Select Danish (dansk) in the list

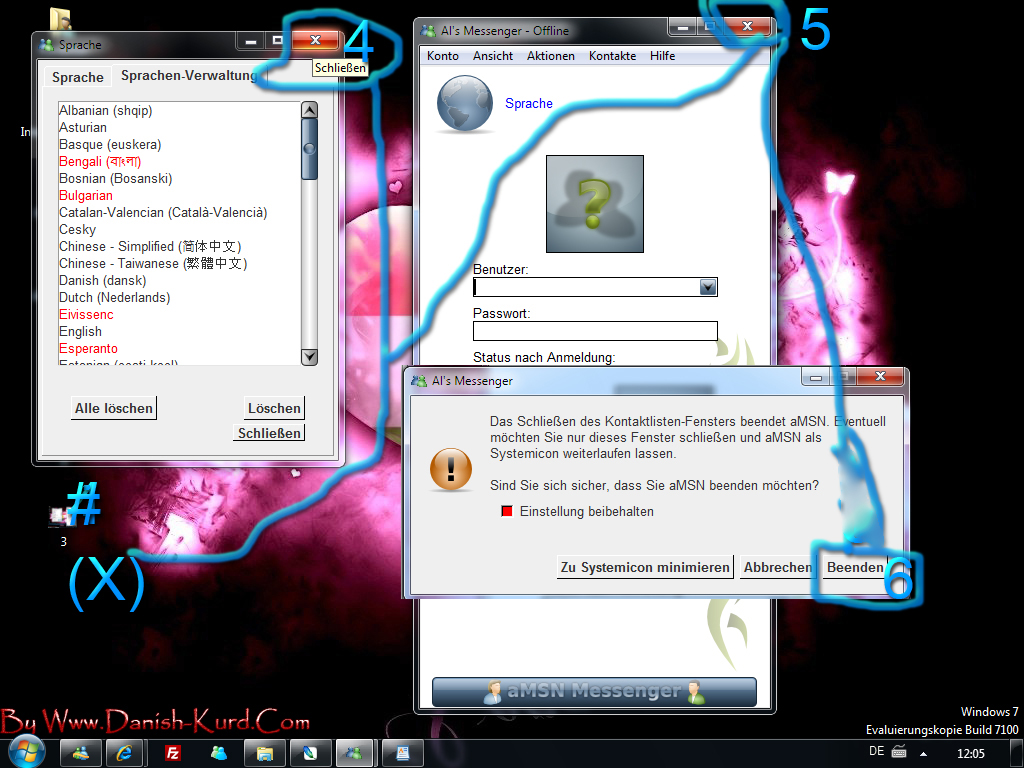[103, 280]
